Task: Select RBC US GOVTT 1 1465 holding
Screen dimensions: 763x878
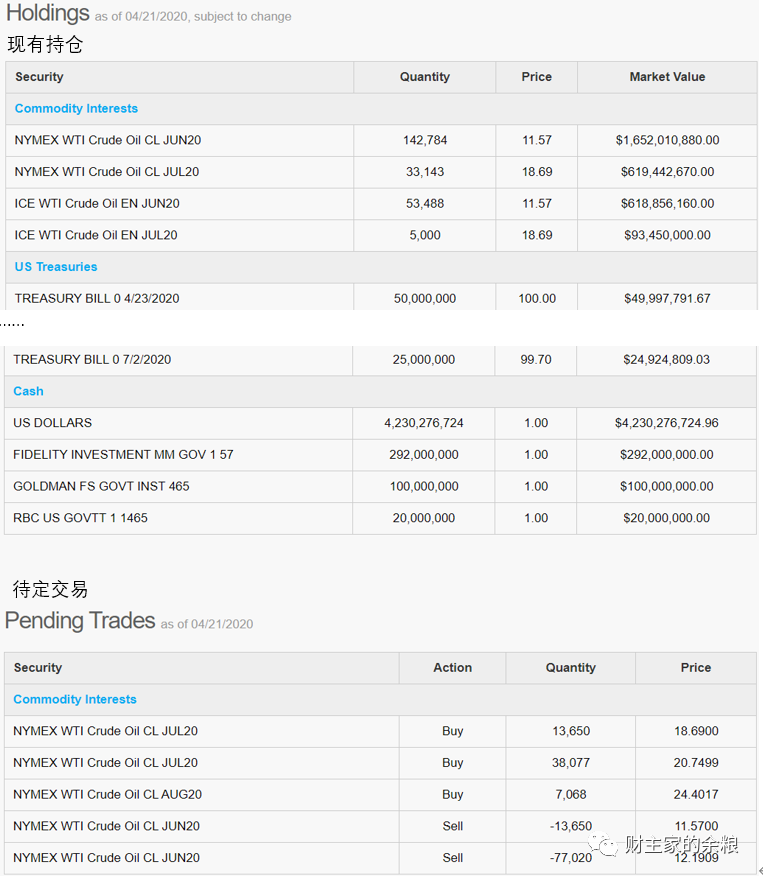Action: click(80, 518)
